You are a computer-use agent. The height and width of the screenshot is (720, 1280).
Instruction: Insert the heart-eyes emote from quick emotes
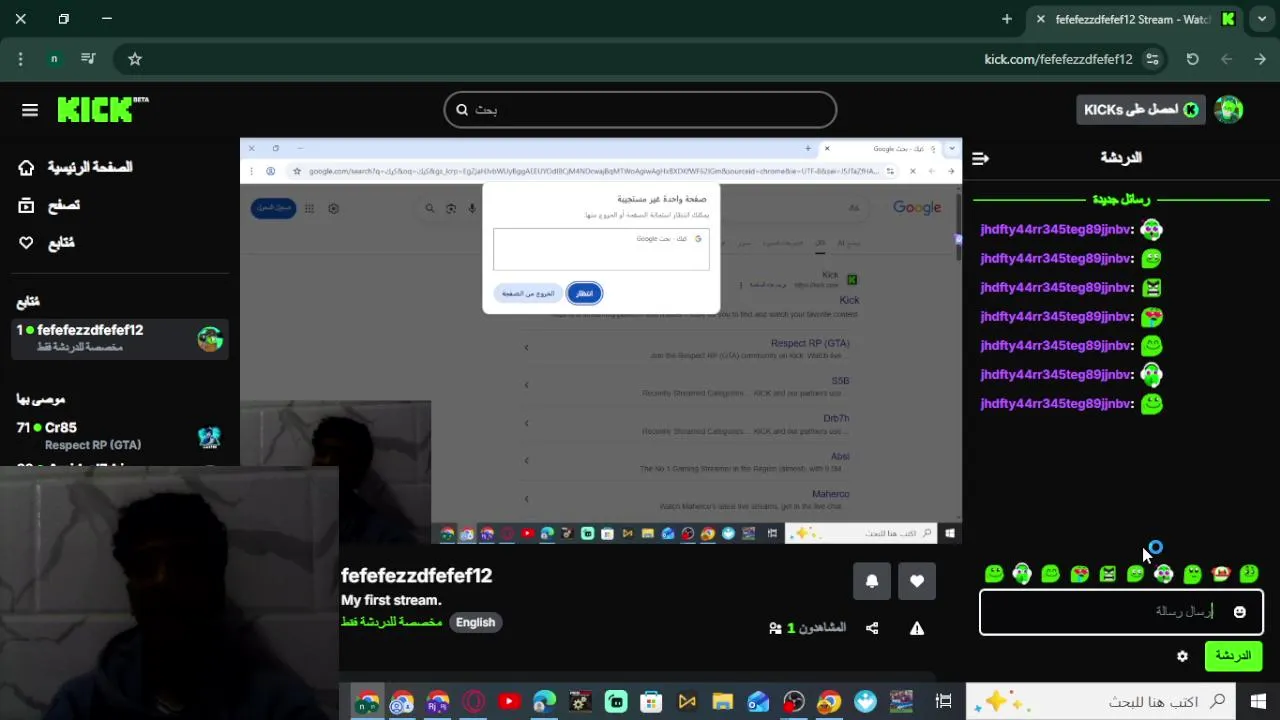(x=1079, y=574)
